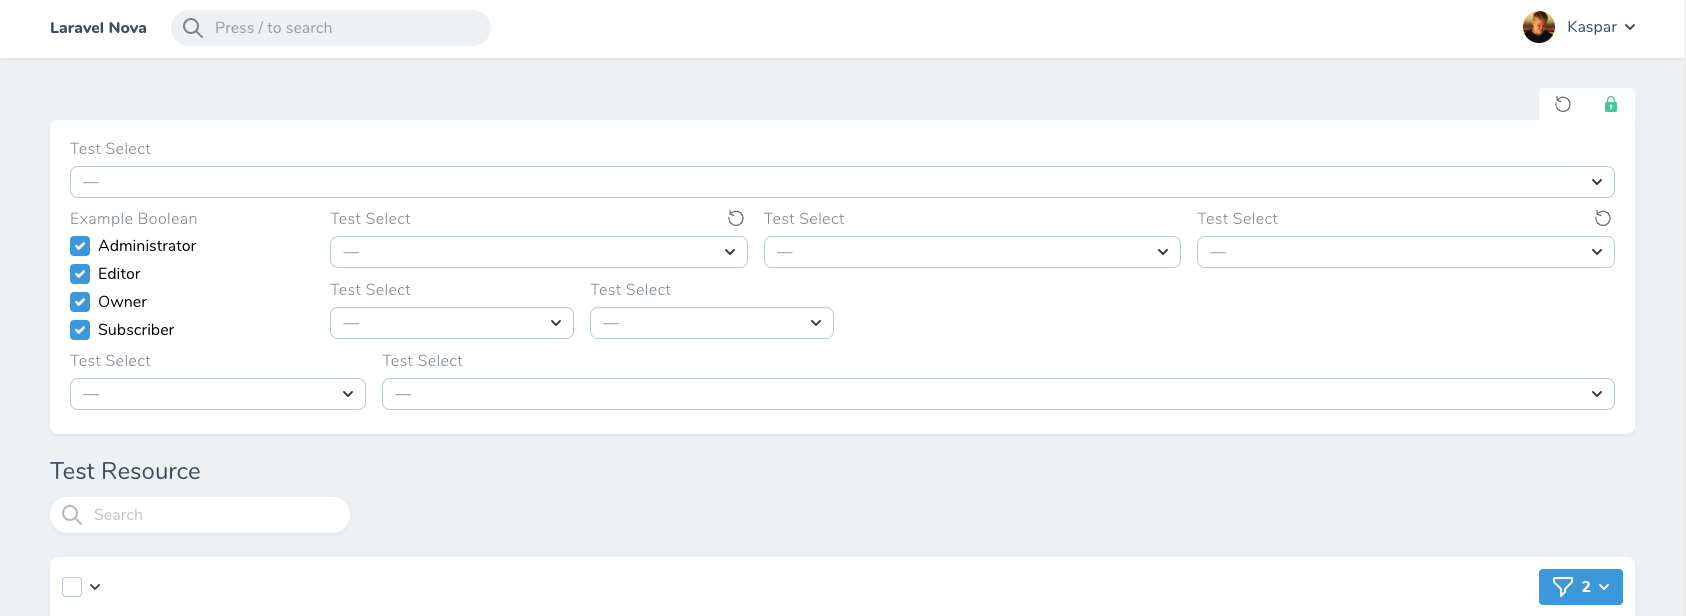Uncheck the Editor checkbox
Viewport: 1686px width, 616px height.
pos(80,274)
